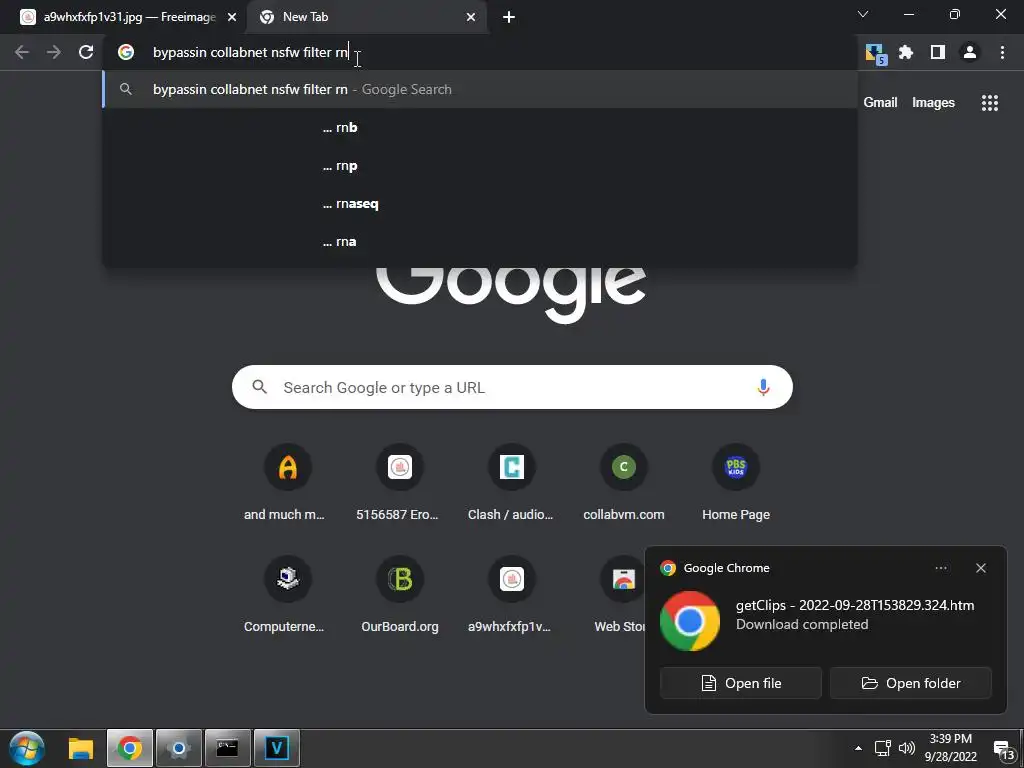The image size is (1024, 768).
Task: Select the New Tab tab
Action: (366, 17)
